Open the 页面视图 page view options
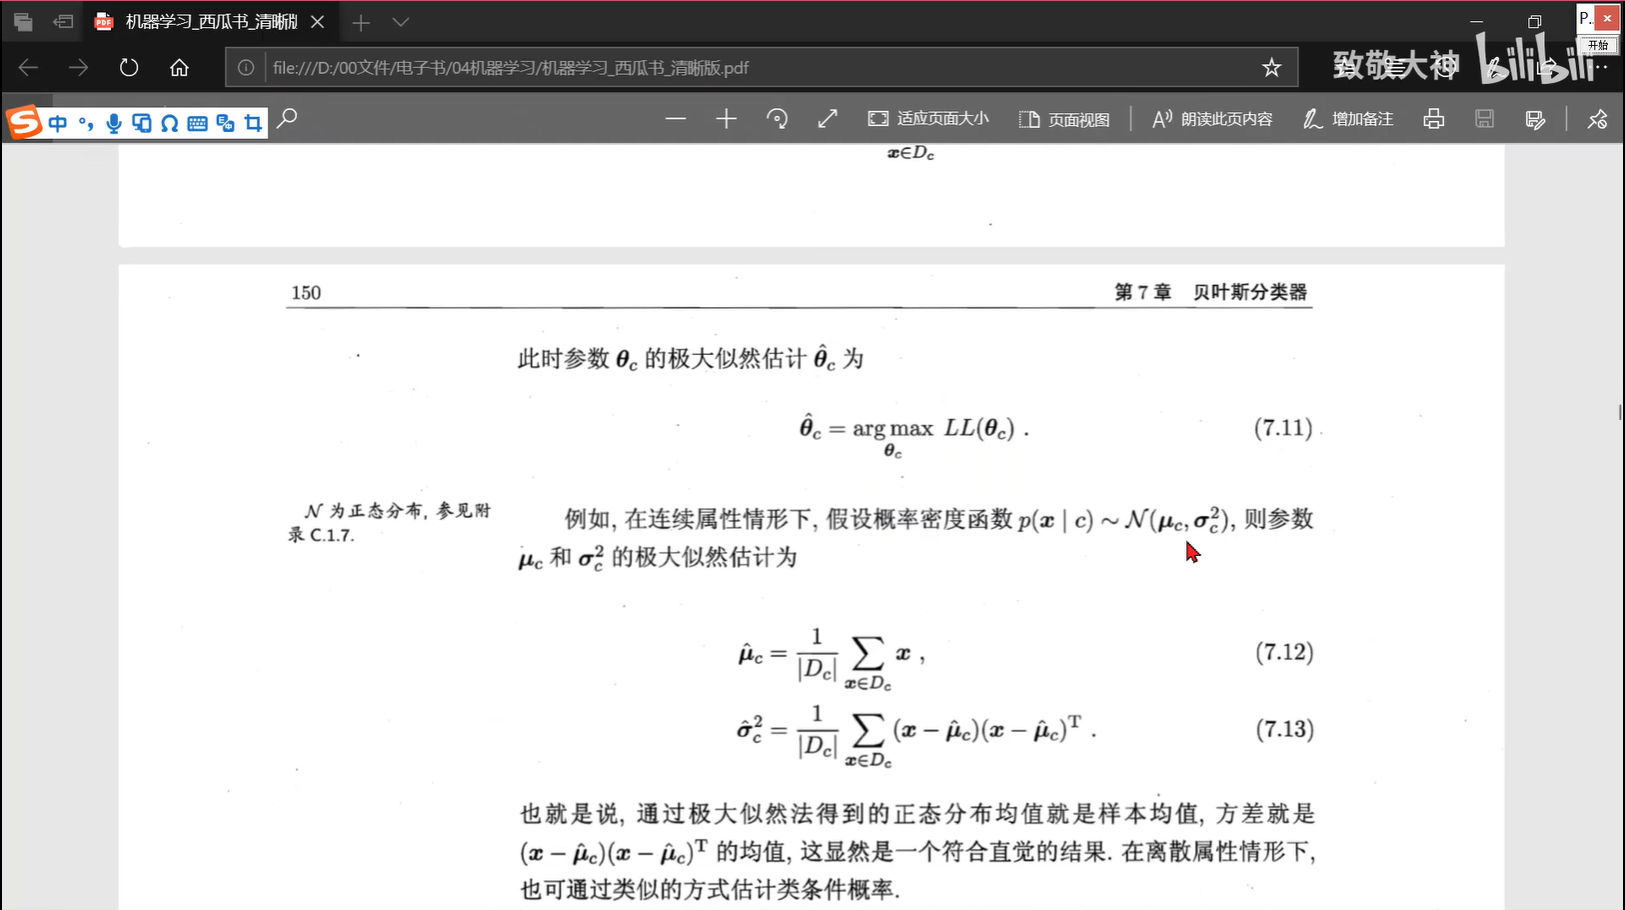 1064,118
